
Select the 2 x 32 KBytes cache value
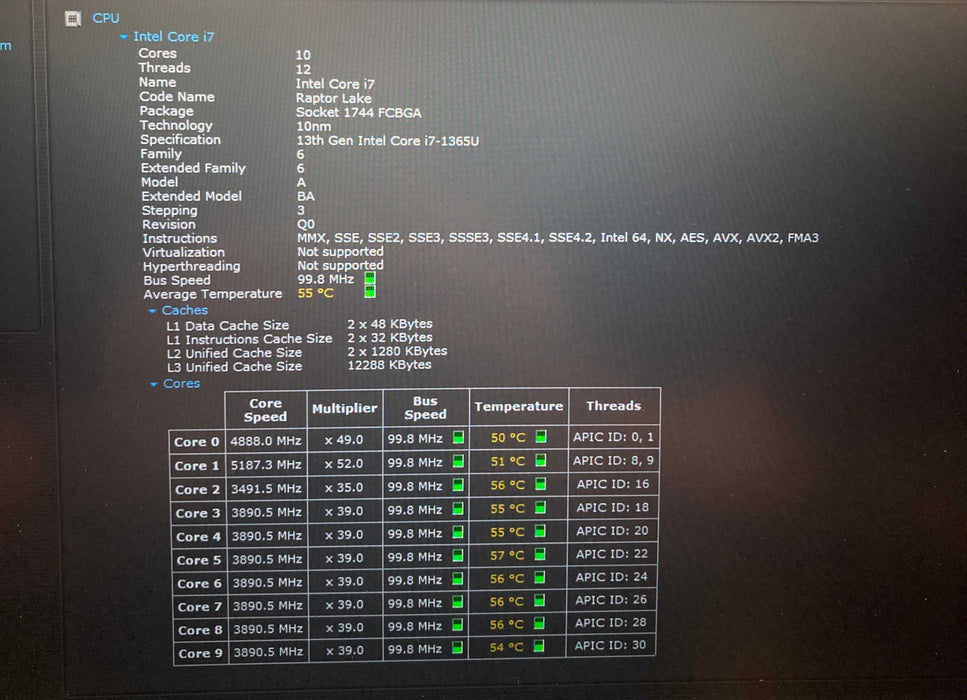click(x=390, y=338)
